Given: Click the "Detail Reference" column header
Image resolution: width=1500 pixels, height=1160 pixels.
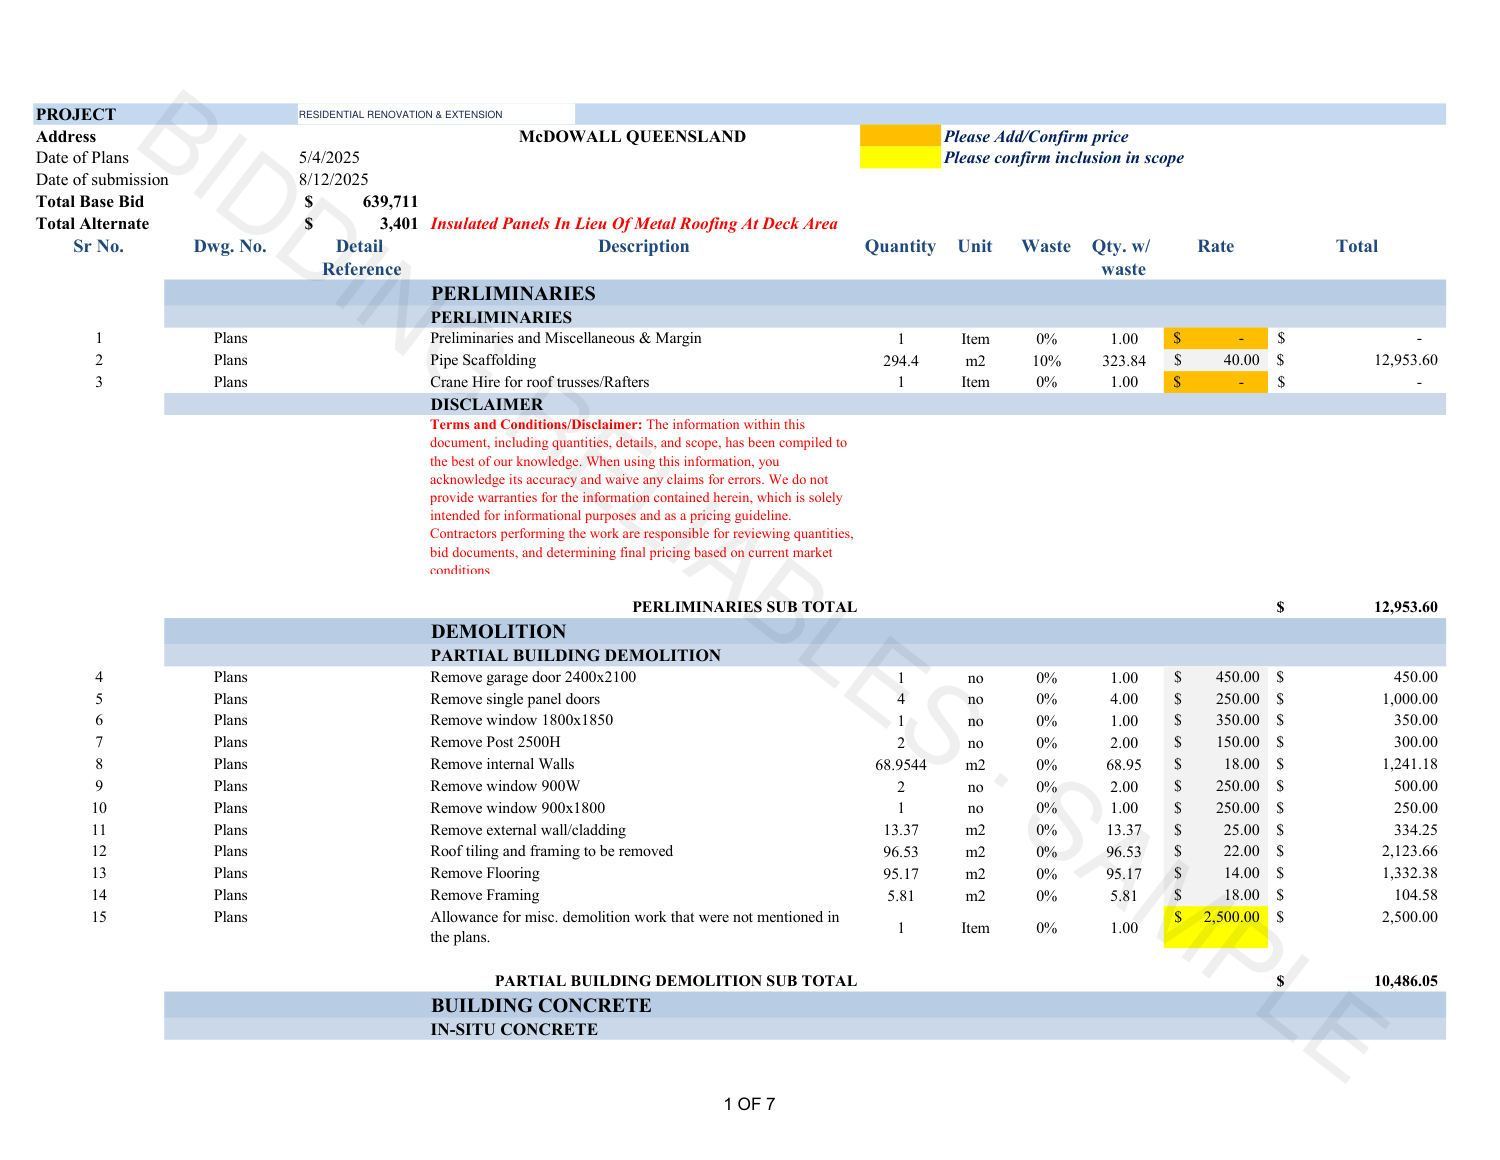Looking at the screenshot, I should [x=360, y=258].
